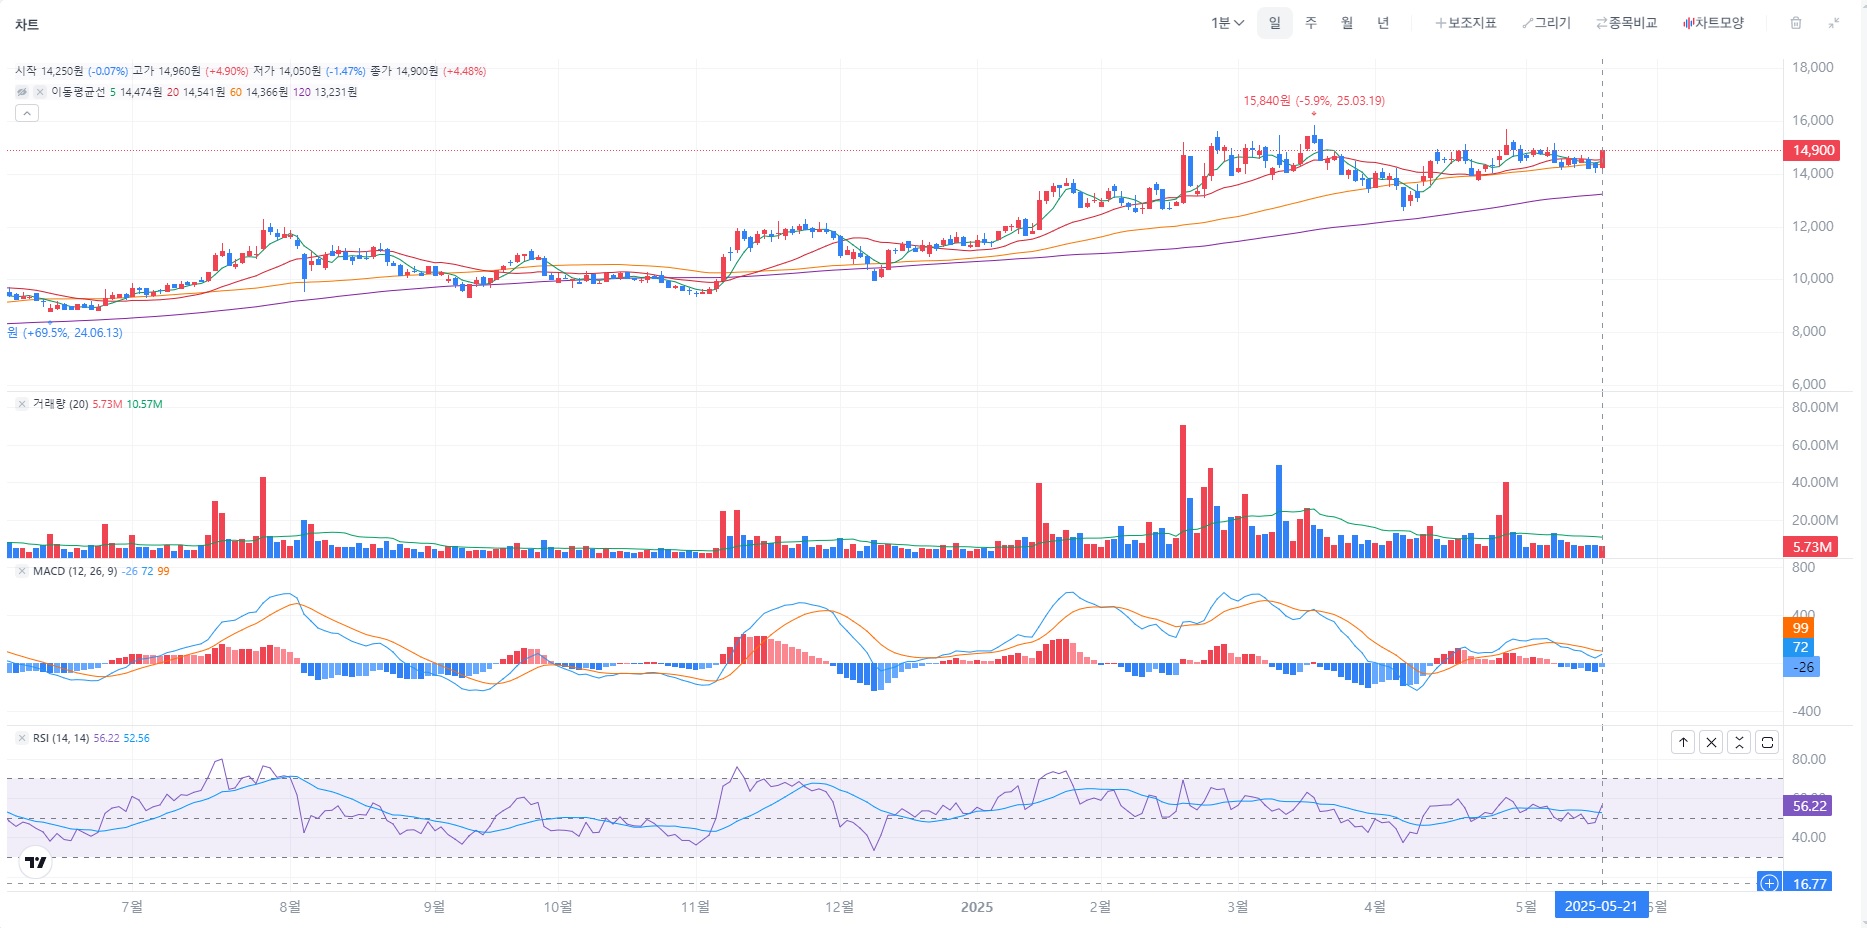Click the 2025-05-21 date marker

click(x=1601, y=906)
